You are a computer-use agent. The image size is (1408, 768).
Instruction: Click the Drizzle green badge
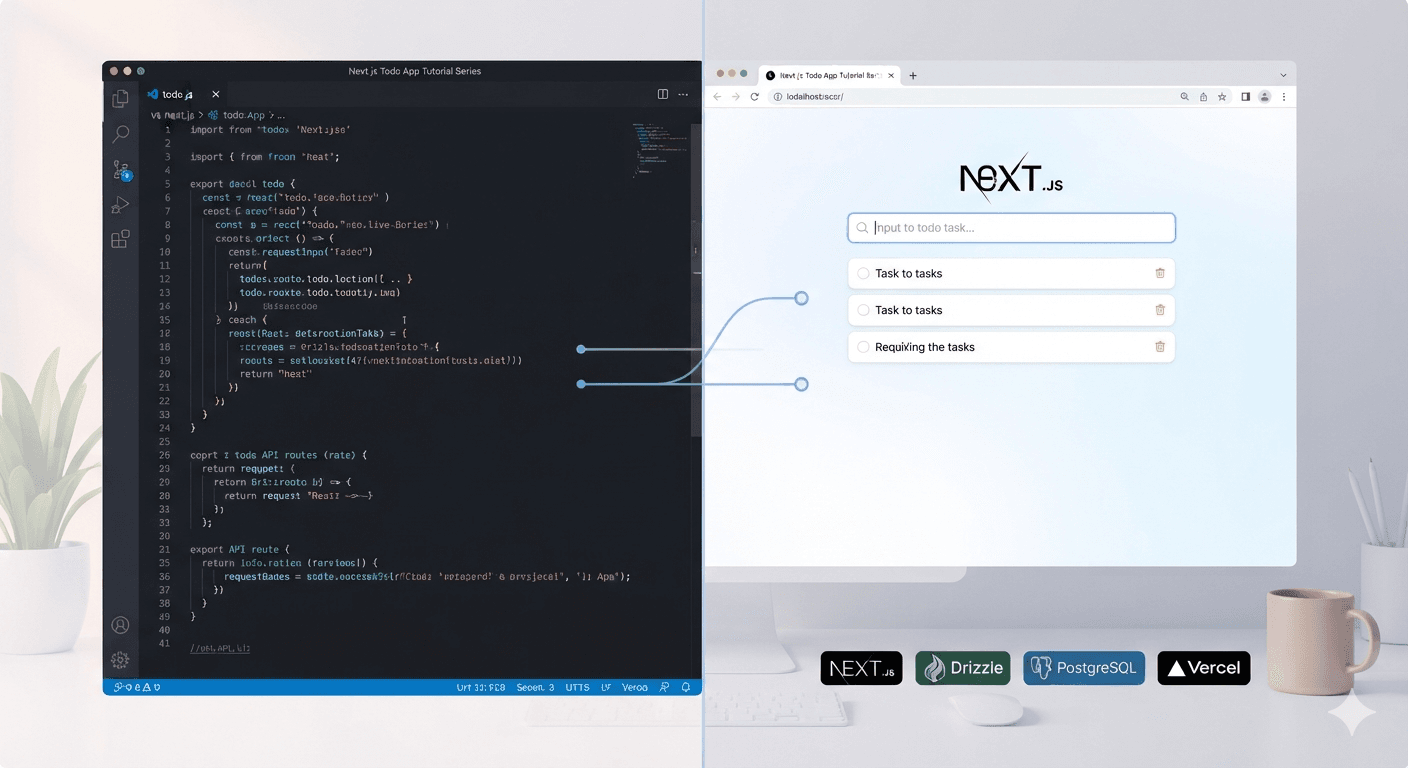963,668
